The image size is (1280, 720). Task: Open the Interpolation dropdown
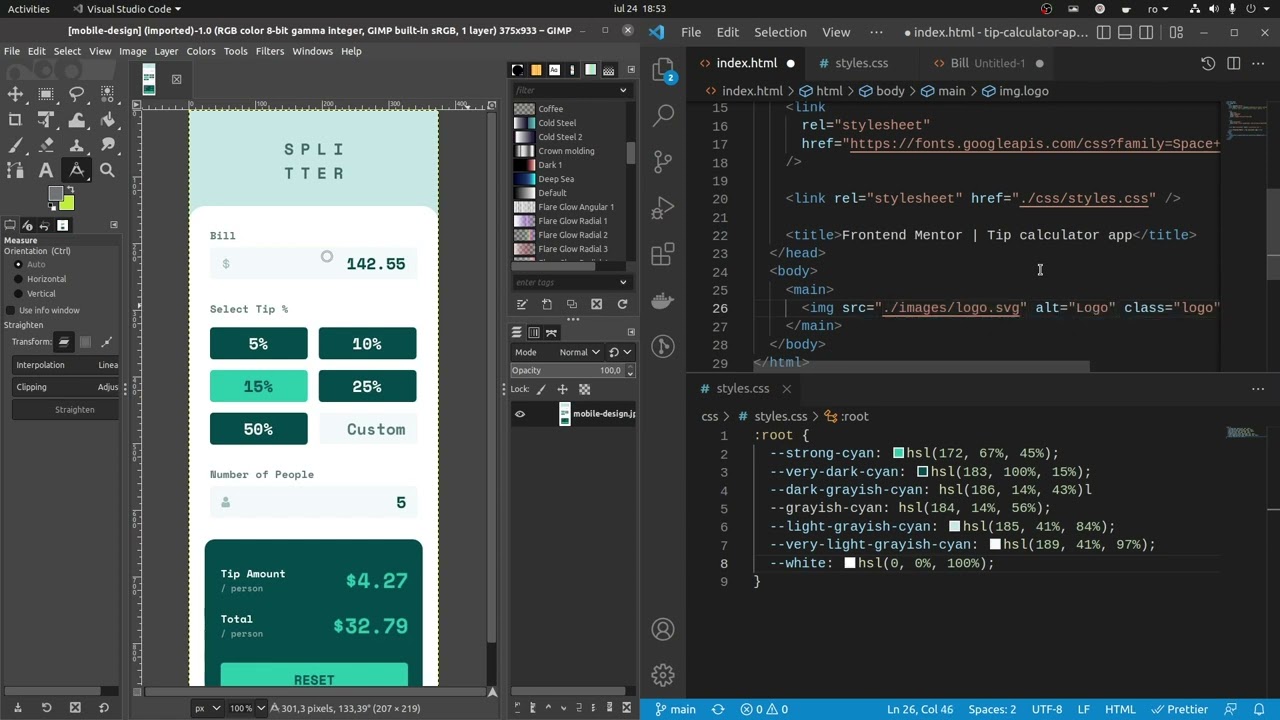(x=65, y=365)
